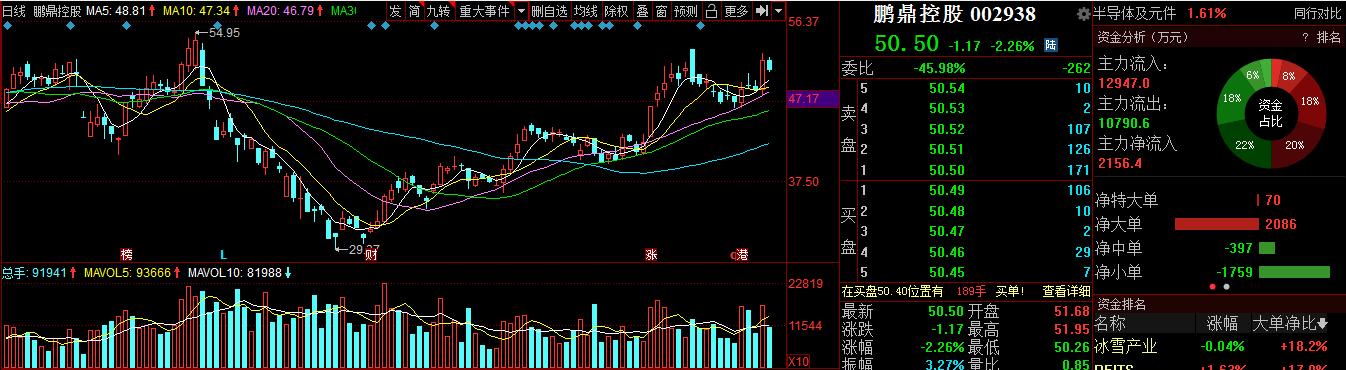Click the question mark help icon in 资金分析

pos(1305,37)
